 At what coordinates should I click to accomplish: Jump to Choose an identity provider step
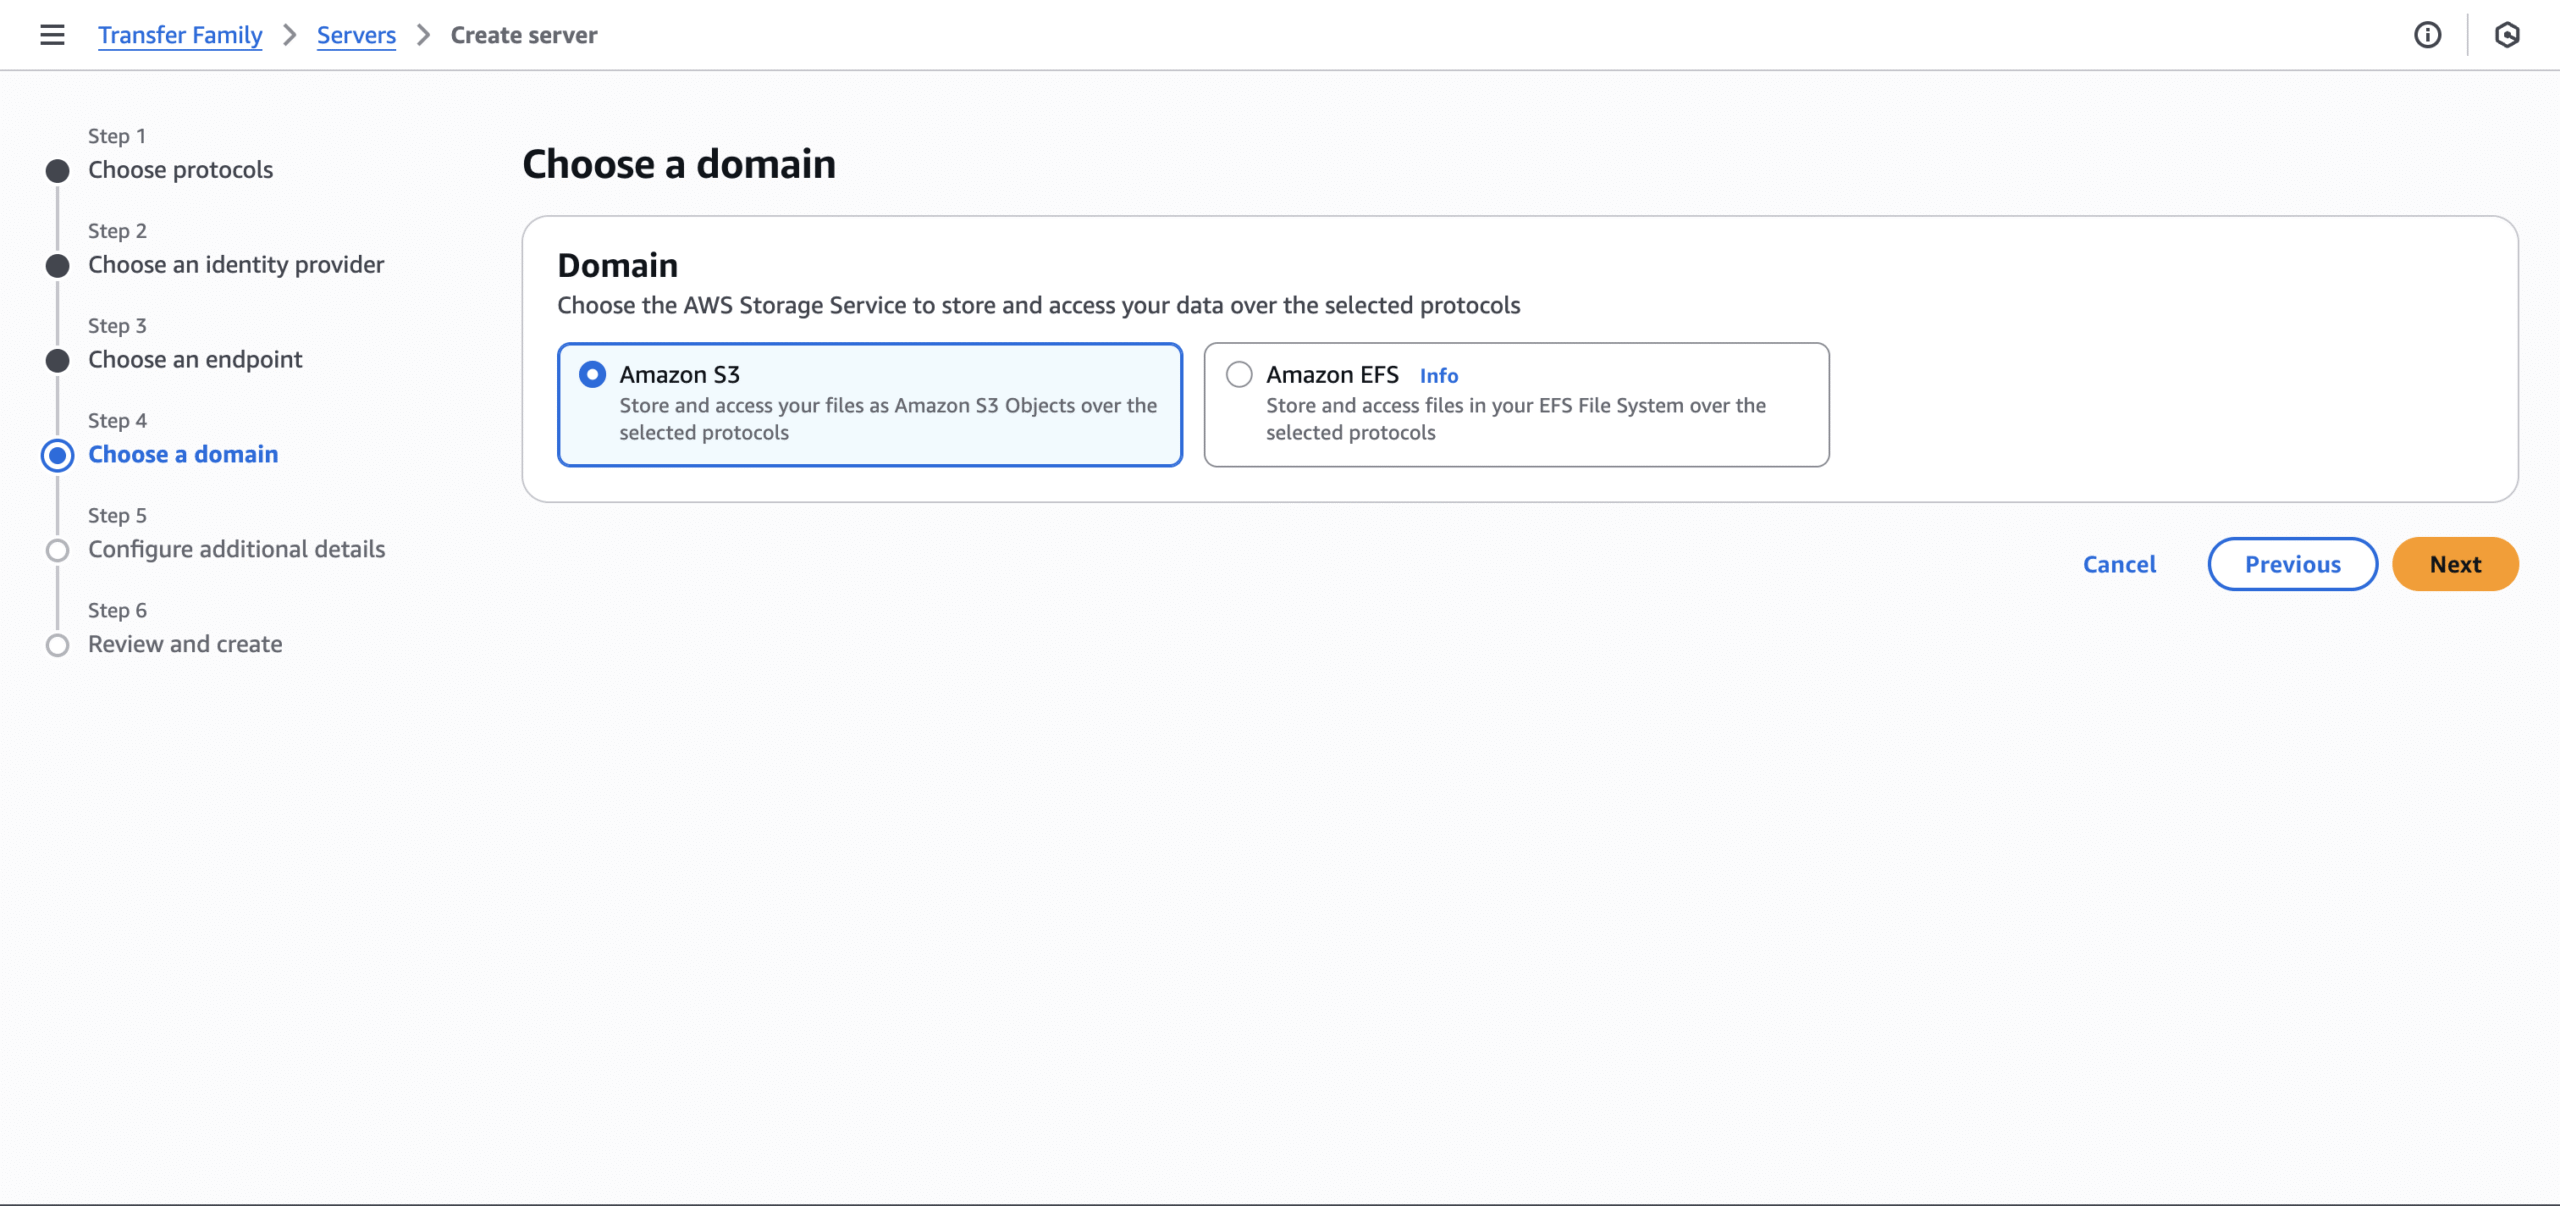[236, 265]
